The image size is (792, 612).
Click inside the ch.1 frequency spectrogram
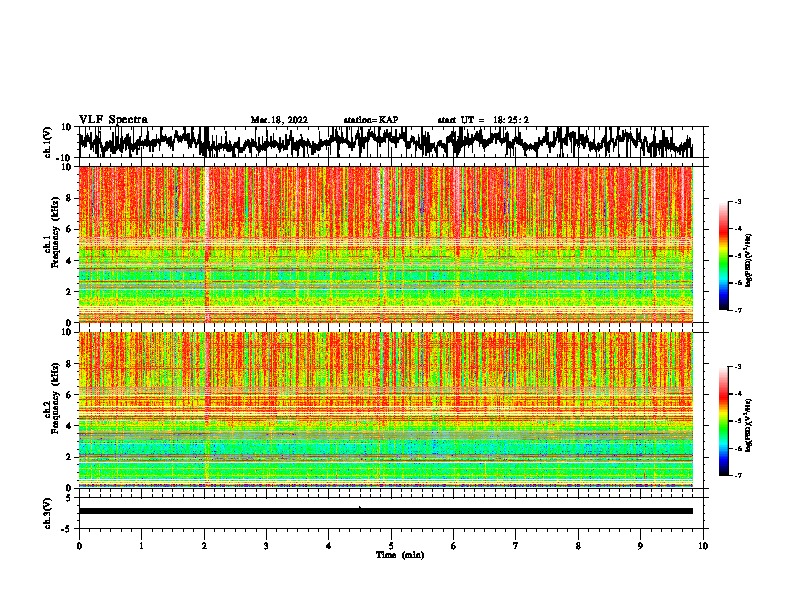point(385,244)
